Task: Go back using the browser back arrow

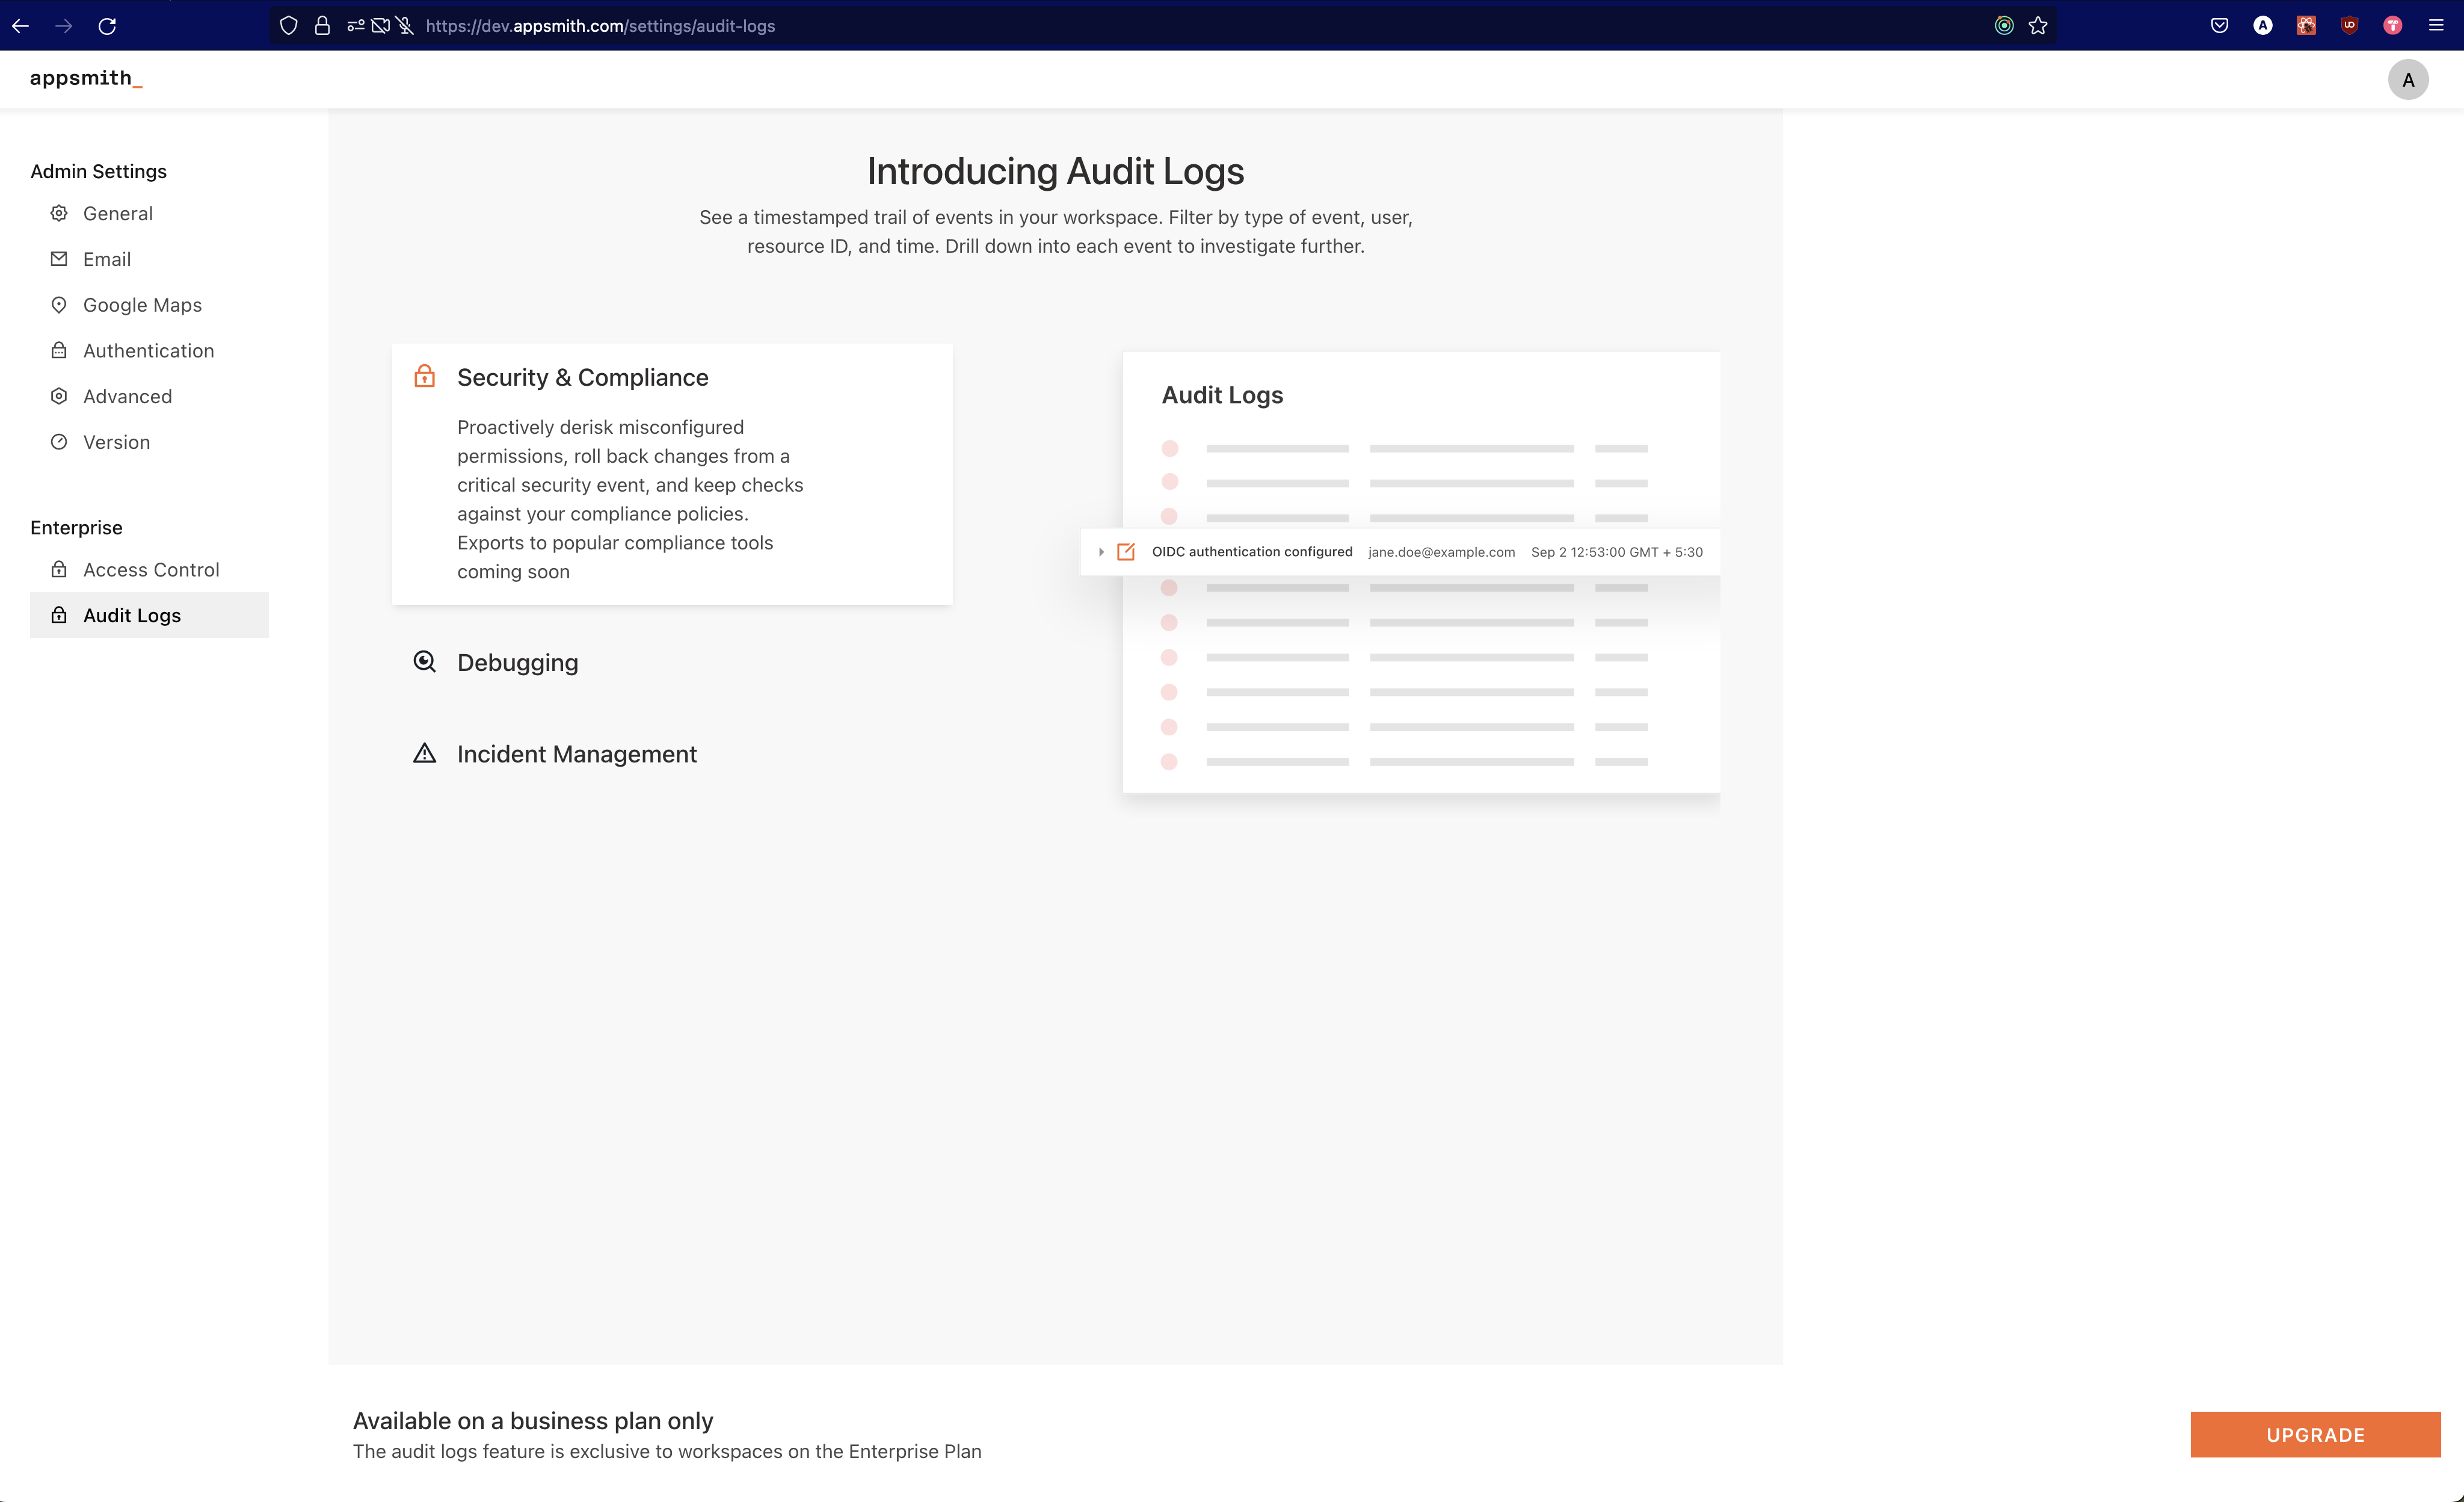Action: tap(21, 26)
